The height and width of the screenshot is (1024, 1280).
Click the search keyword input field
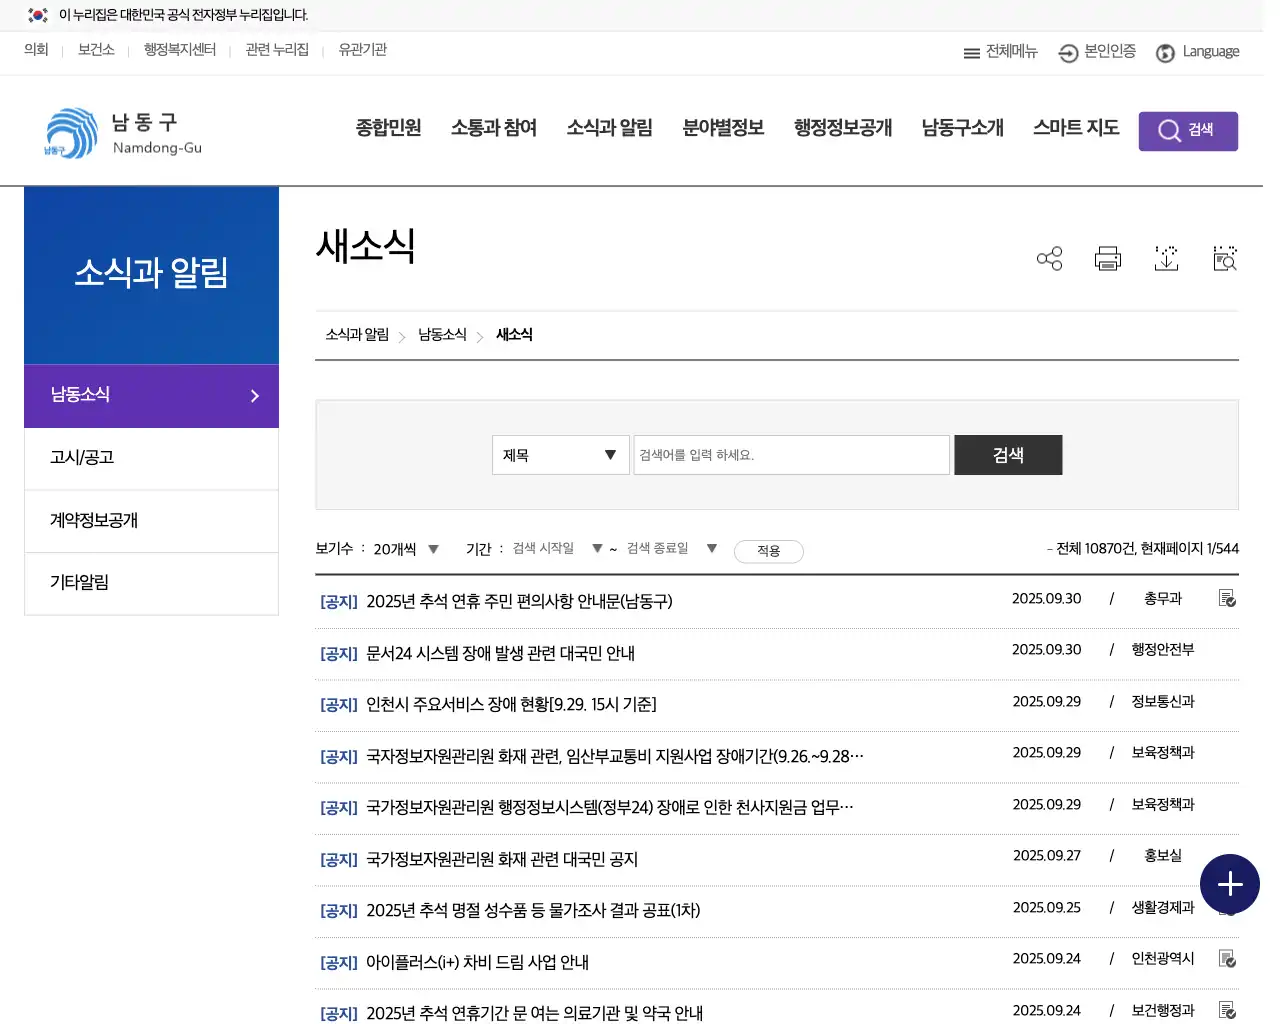coord(790,455)
